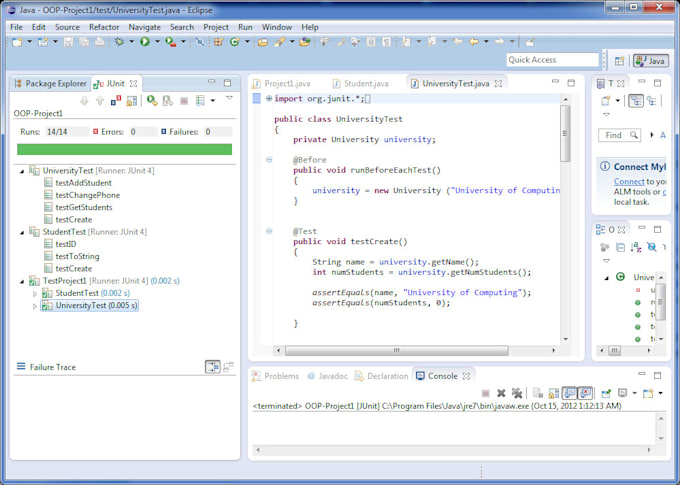Switch to the Student.java editor tab
680x485 pixels.
[x=365, y=83]
